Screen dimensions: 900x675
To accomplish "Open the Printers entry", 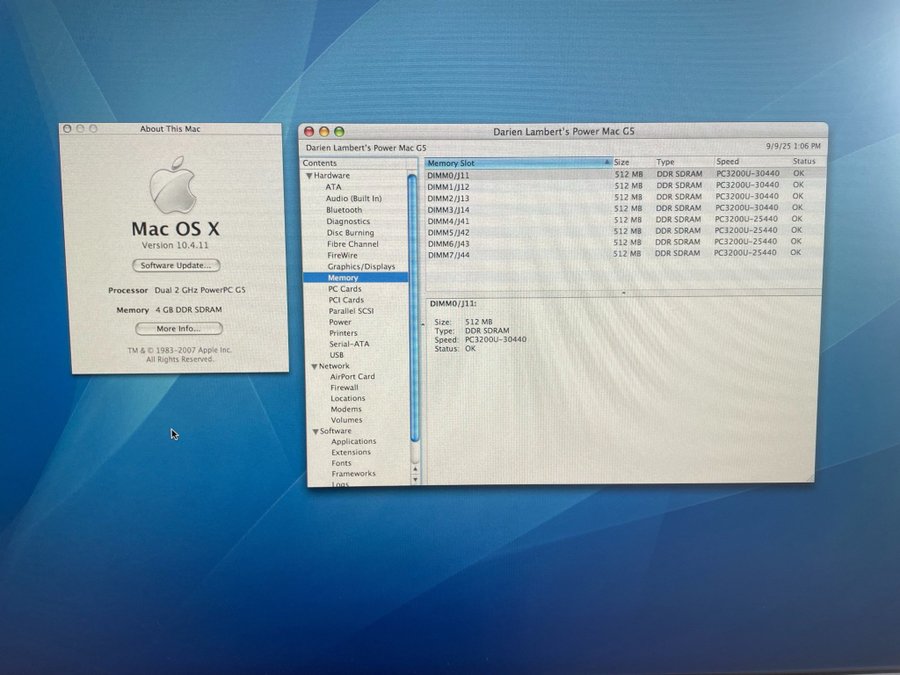I will click(343, 333).
